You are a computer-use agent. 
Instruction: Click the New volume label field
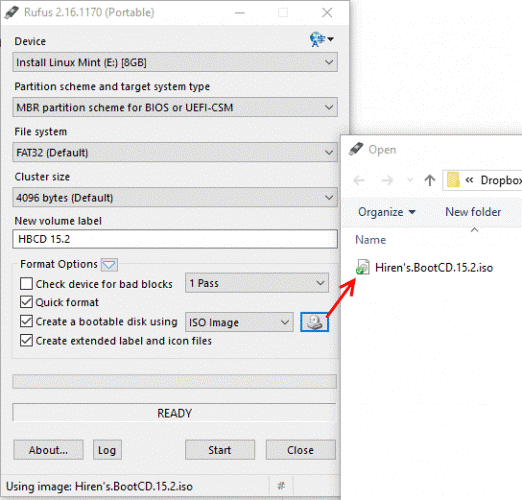(175, 239)
